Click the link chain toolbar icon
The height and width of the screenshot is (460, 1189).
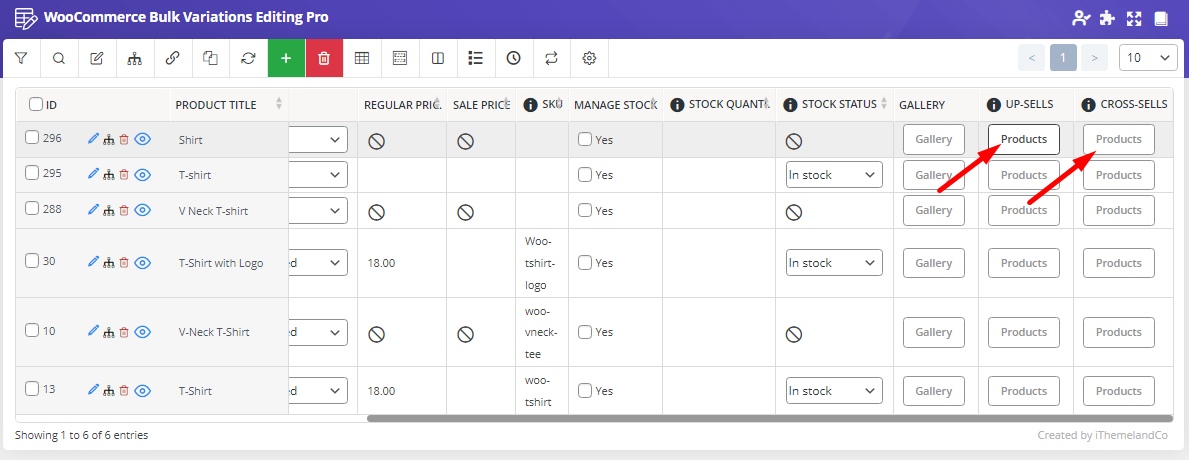click(173, 58)
